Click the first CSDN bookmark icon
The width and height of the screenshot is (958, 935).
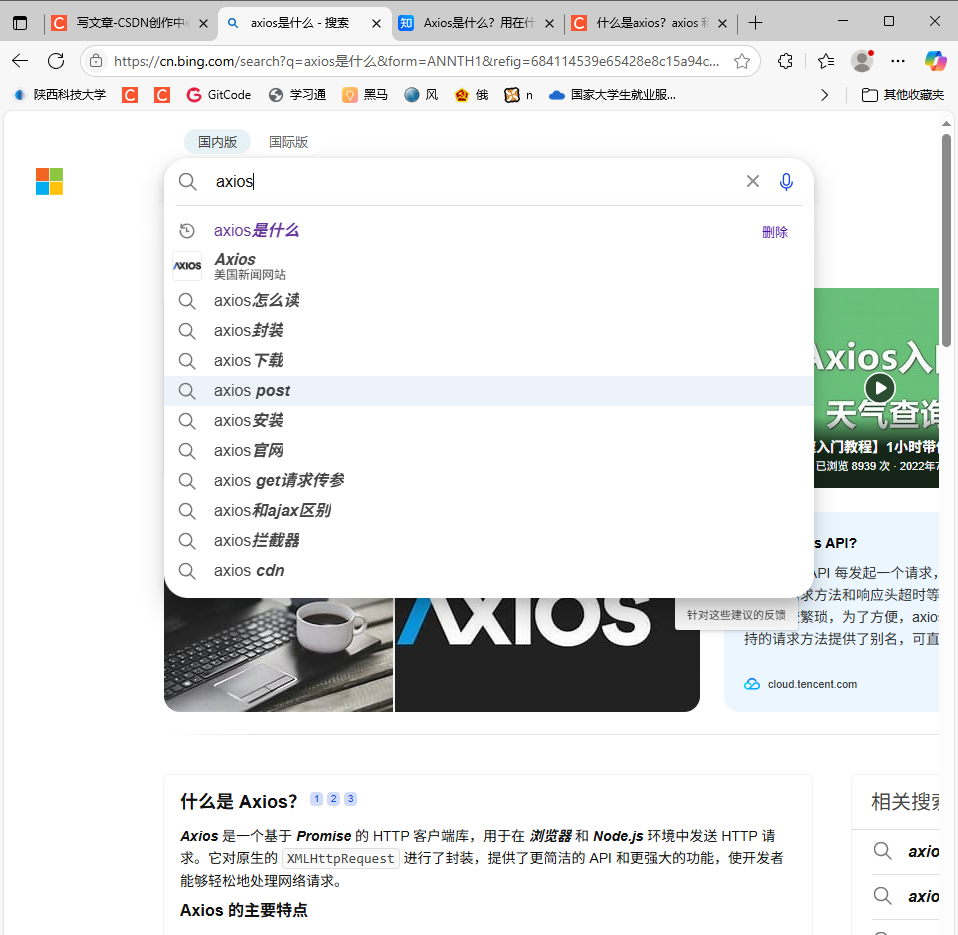(x=130, y=95)
